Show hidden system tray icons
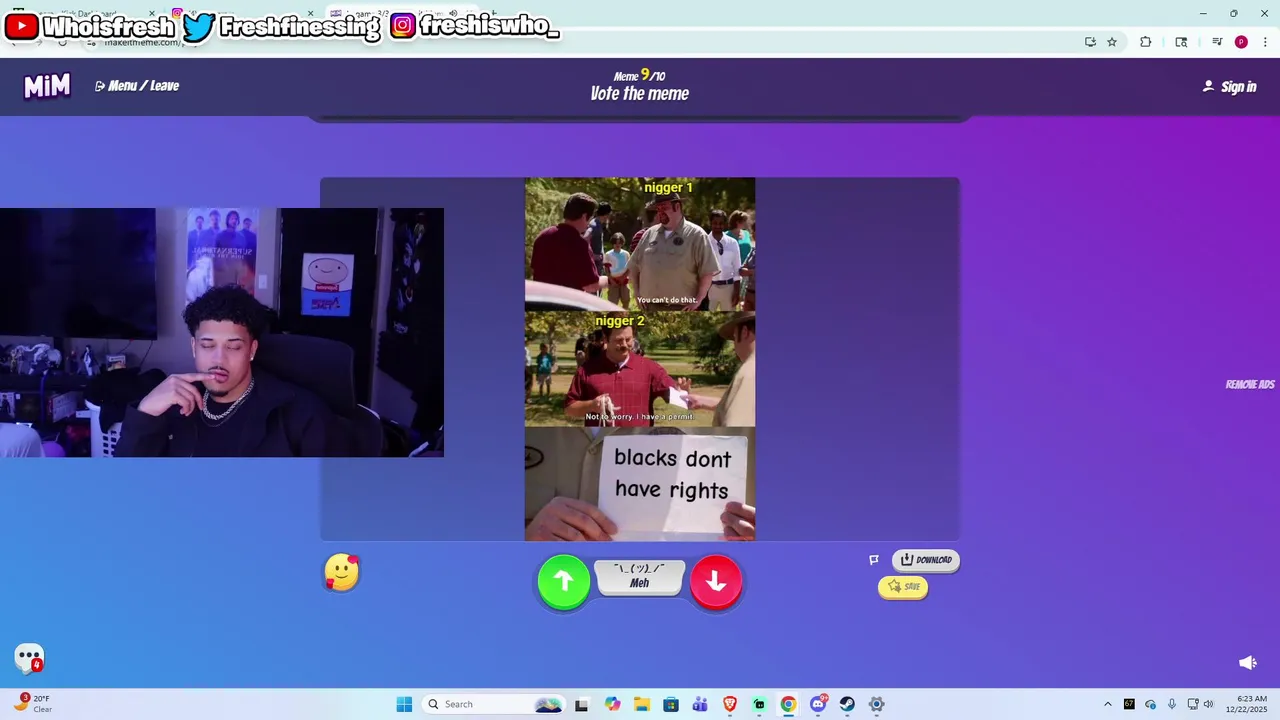This screenshot has width=1280, height=720. pos(1107,704)
